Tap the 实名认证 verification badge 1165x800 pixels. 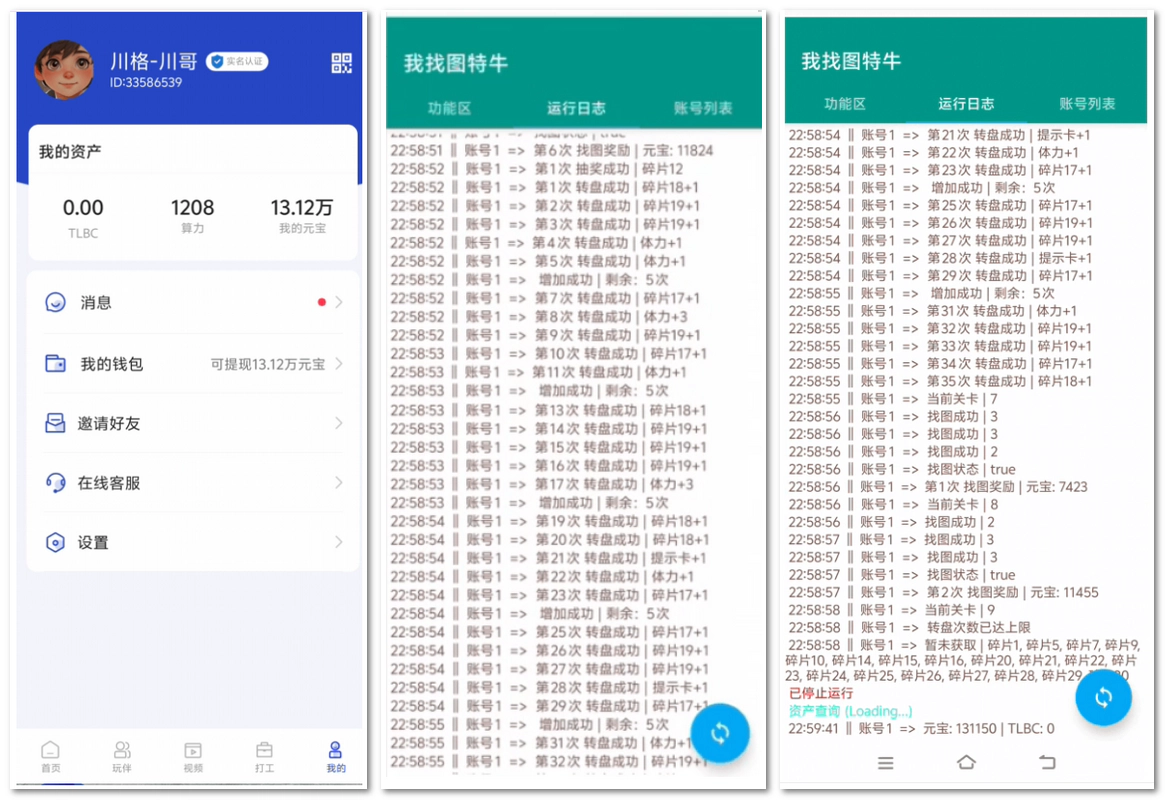click(237, 62)
